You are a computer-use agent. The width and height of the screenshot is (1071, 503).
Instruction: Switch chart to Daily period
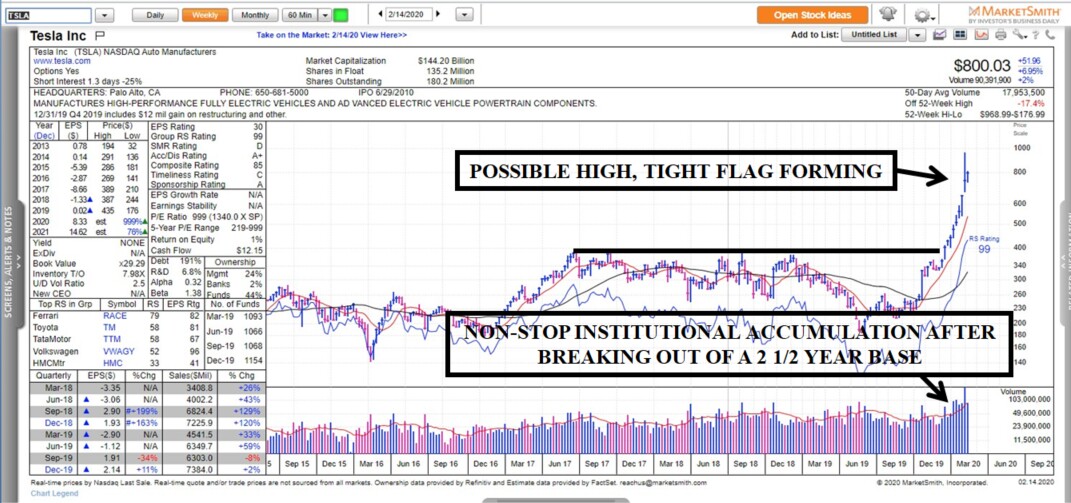155,15
